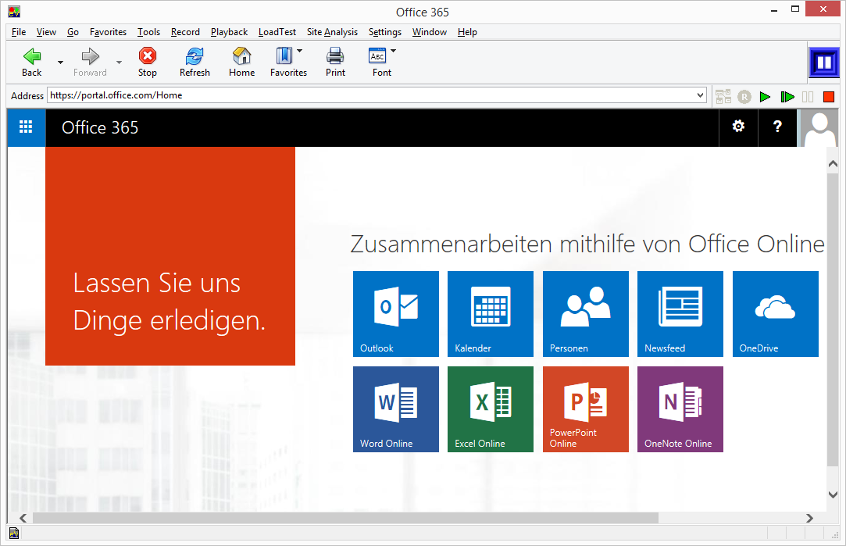Click the horizontal scrollbar left arrow
This screenshot has height=546, width=846.
pos(23,518)
